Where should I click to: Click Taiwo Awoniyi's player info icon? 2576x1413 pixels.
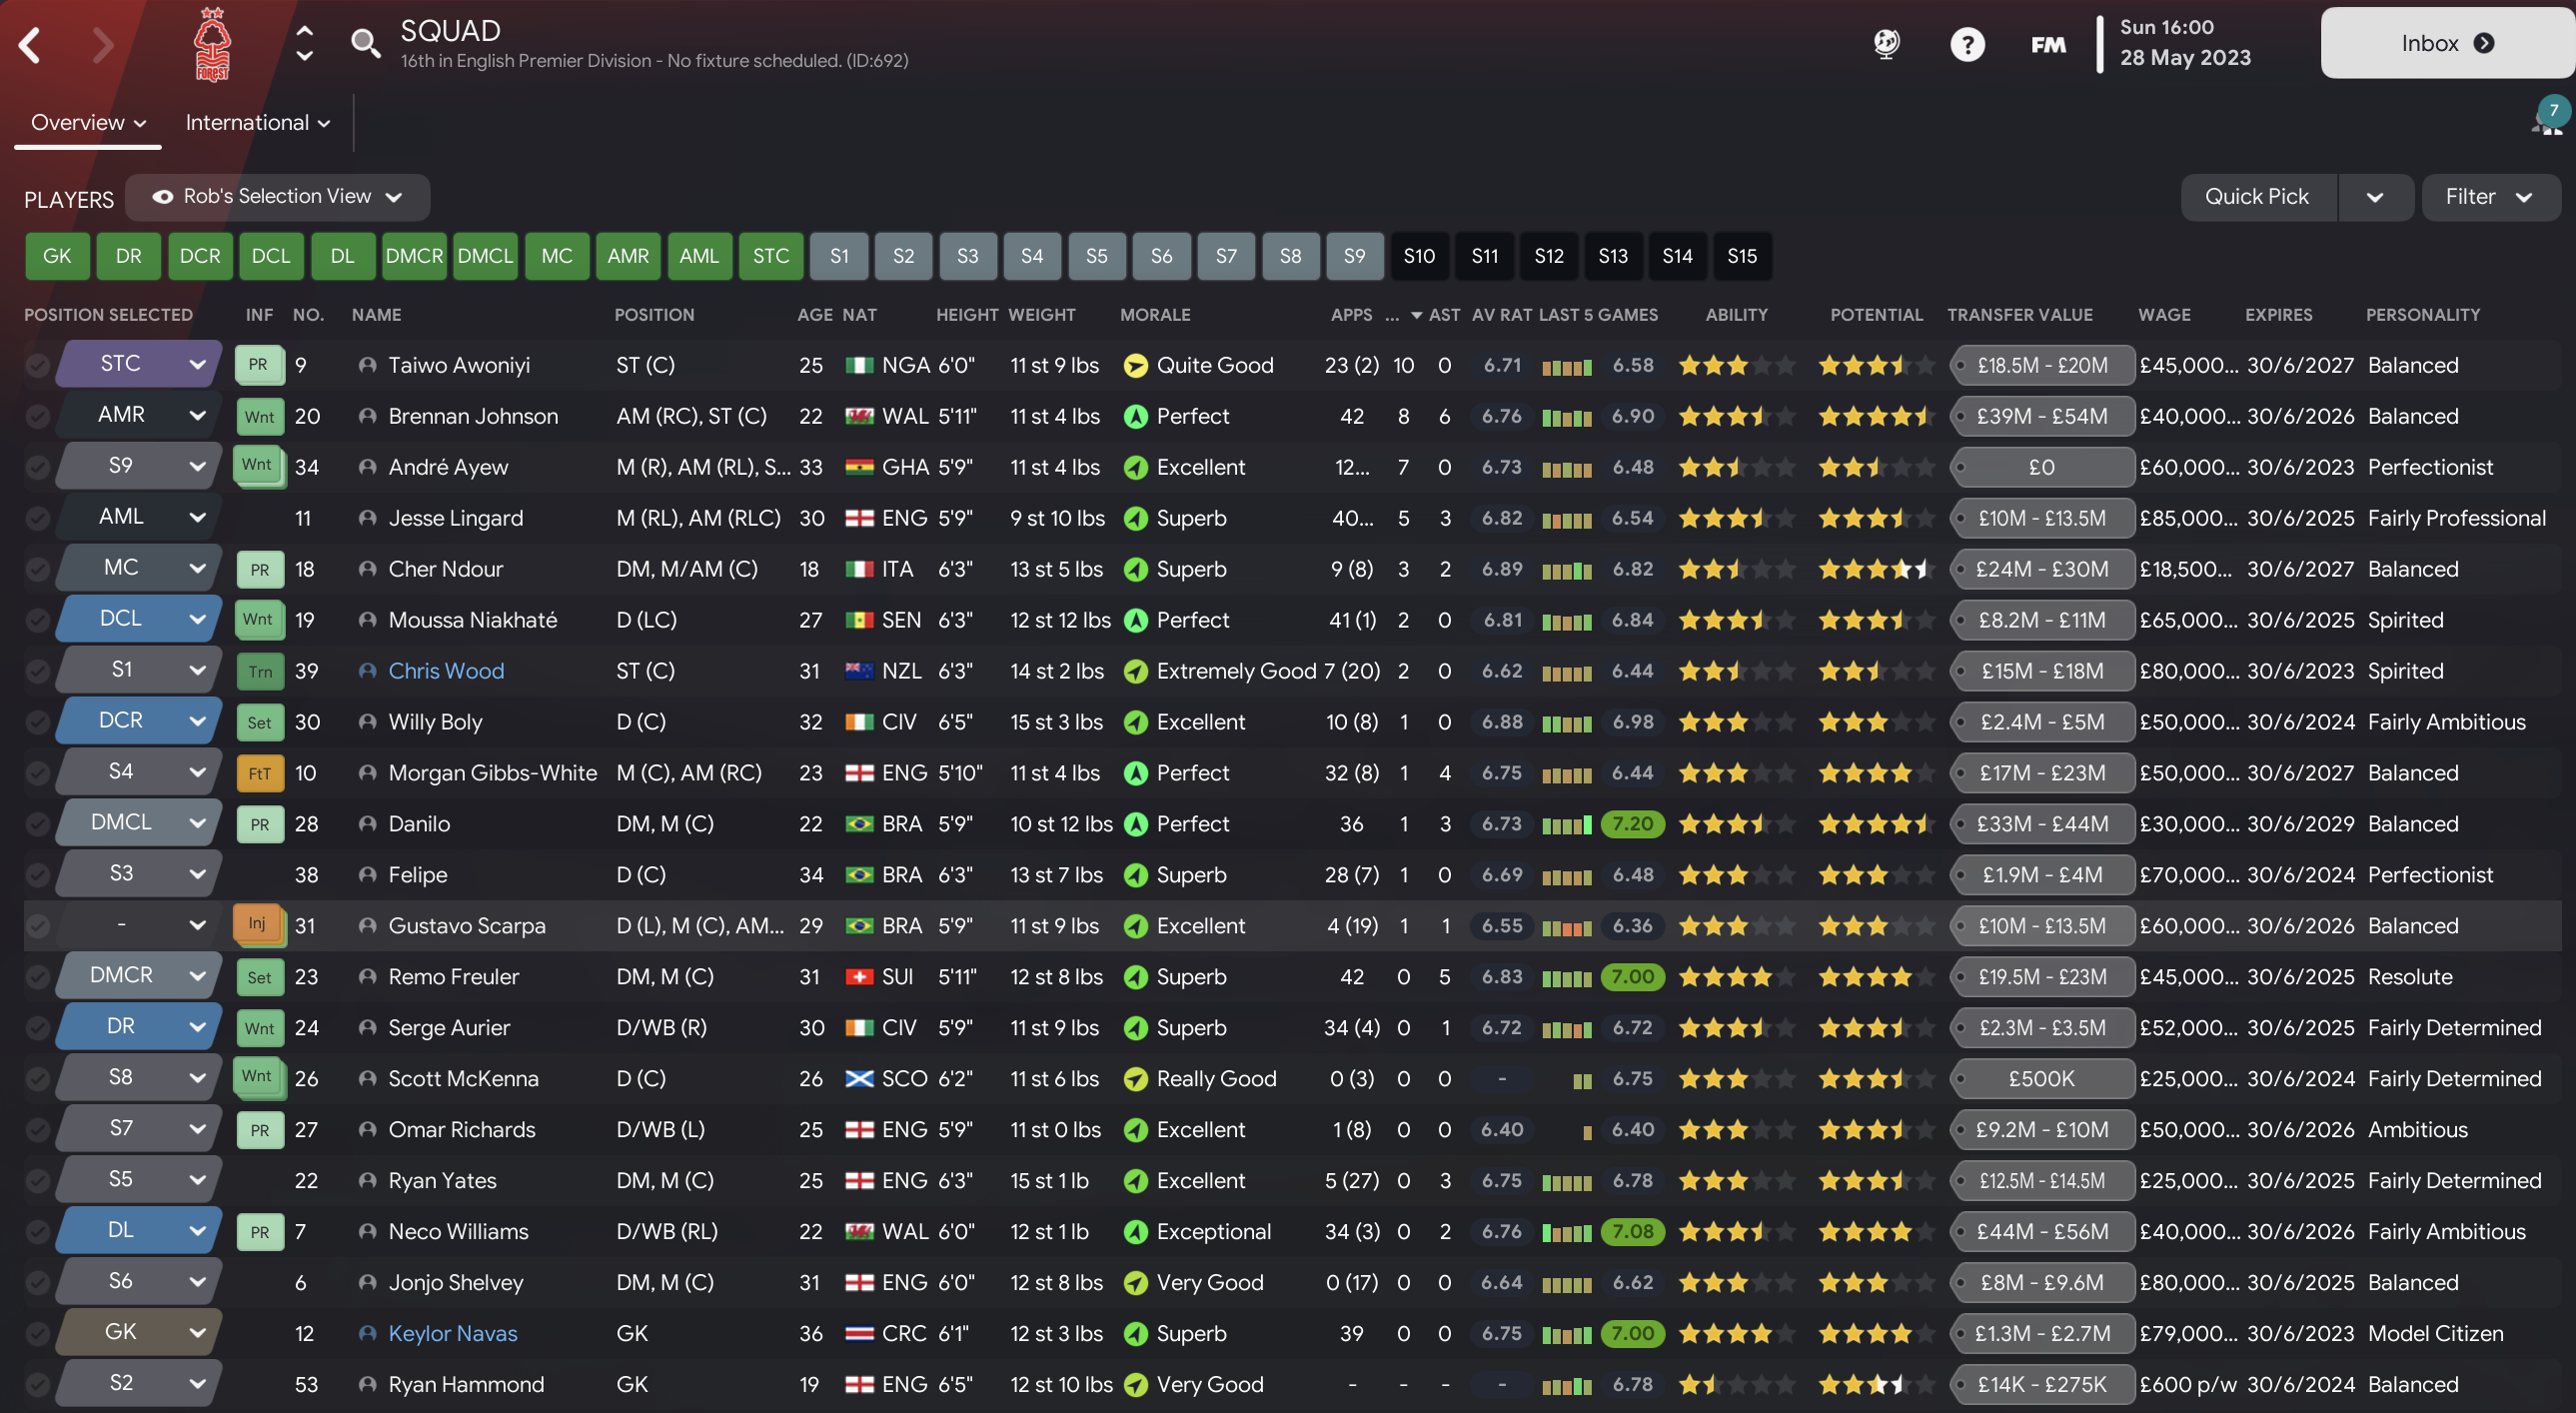367,365
